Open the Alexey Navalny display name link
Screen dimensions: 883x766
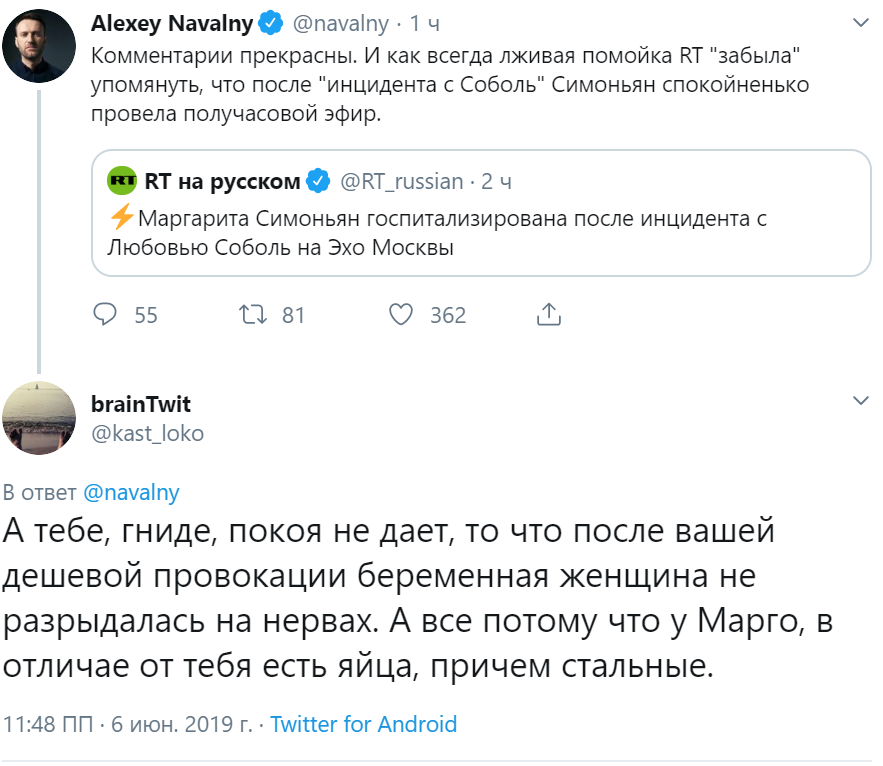(171, 22)
